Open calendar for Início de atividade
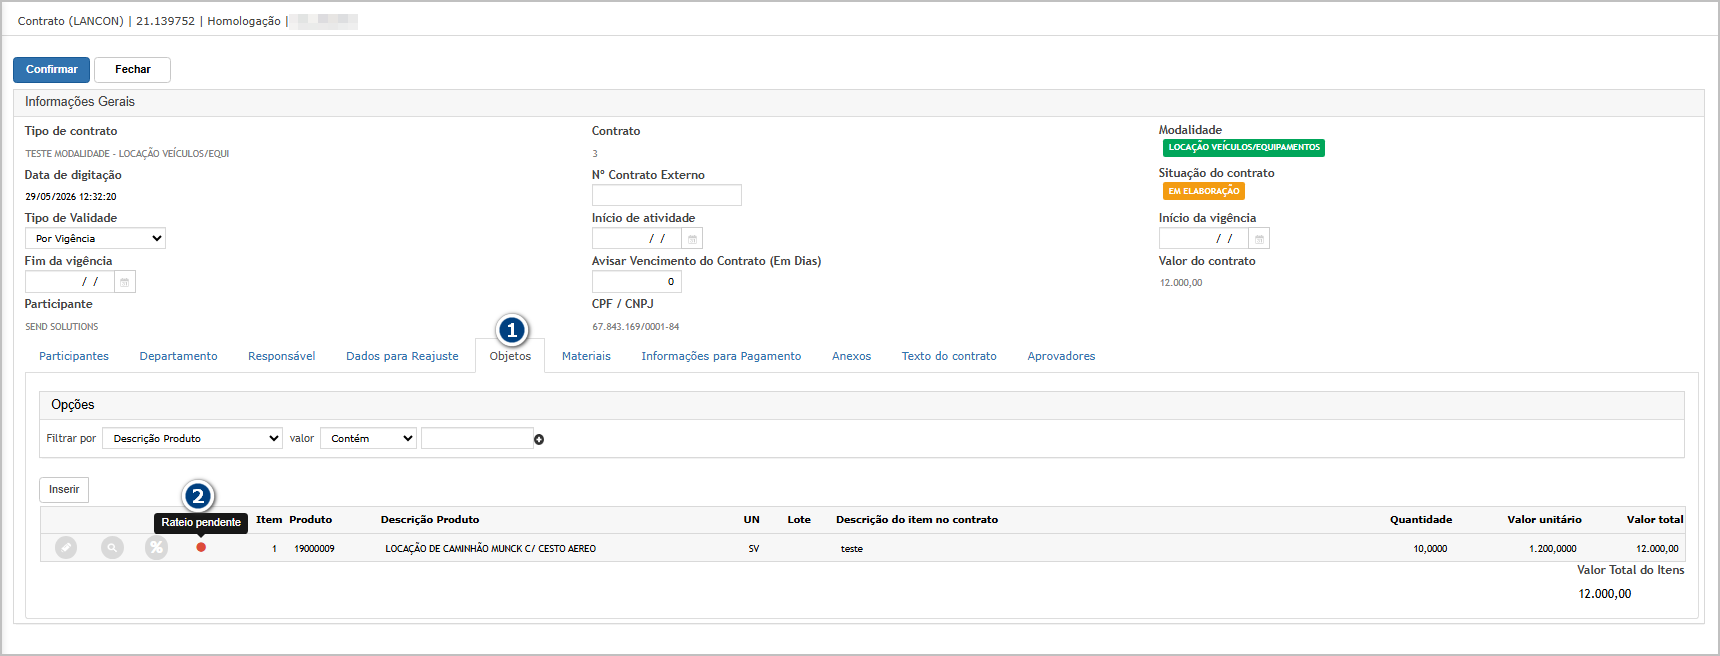 pos(692,239)
